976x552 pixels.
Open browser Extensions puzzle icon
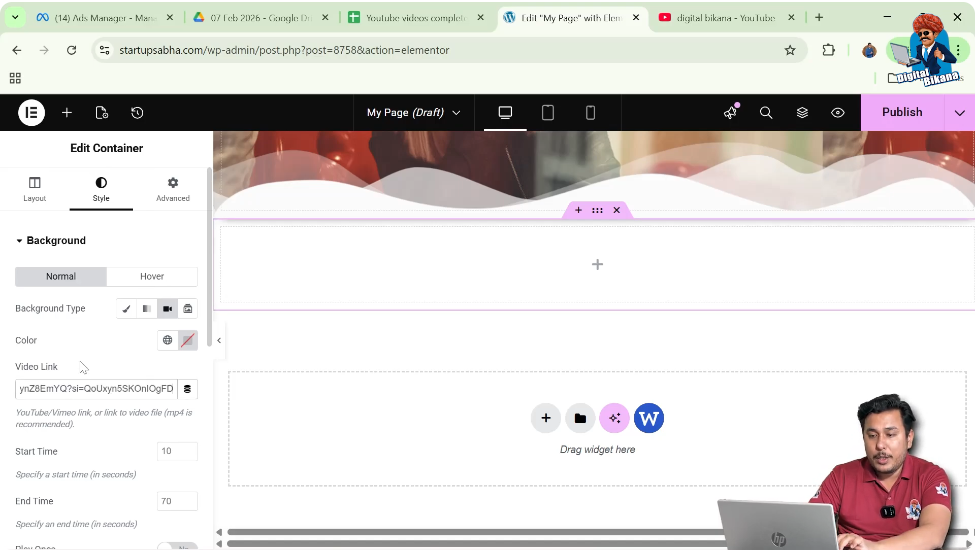click(828, 50)
